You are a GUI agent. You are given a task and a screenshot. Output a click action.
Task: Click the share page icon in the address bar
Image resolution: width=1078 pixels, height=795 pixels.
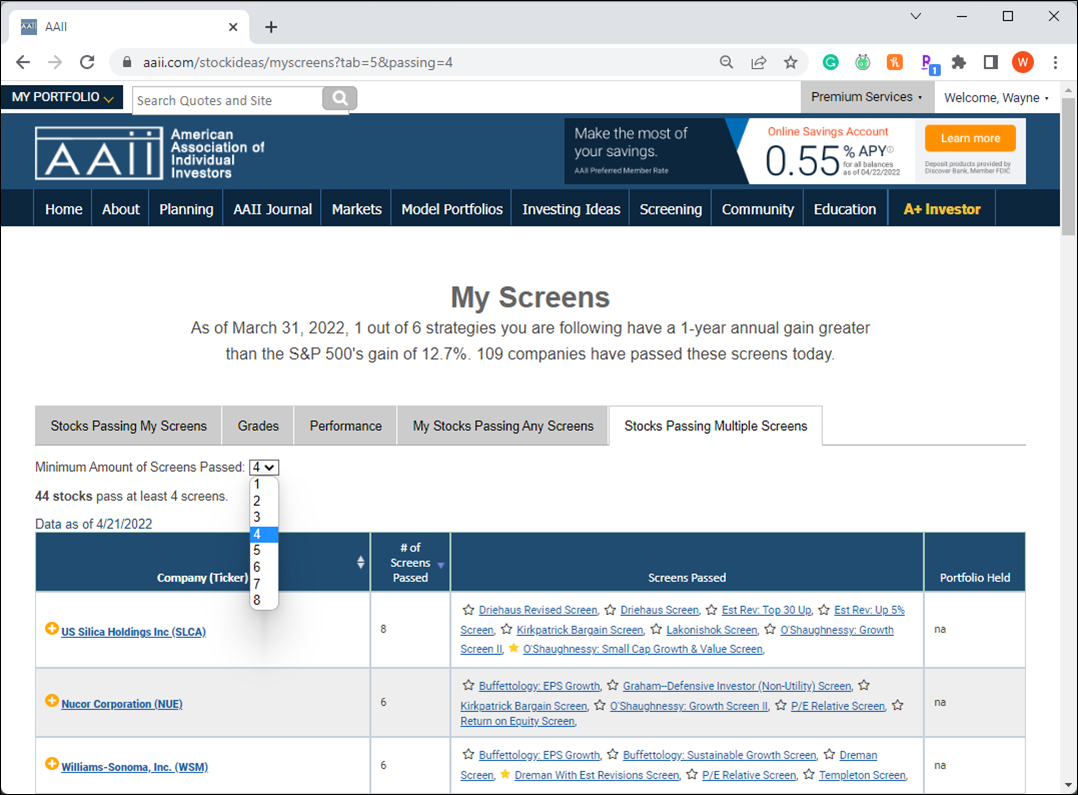click(x=758, y=62)
